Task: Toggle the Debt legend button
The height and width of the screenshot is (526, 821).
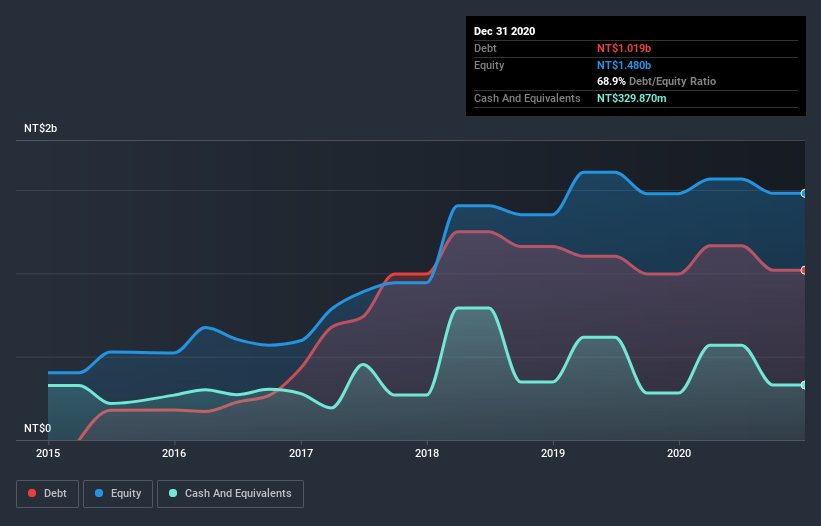Action: 47,494
